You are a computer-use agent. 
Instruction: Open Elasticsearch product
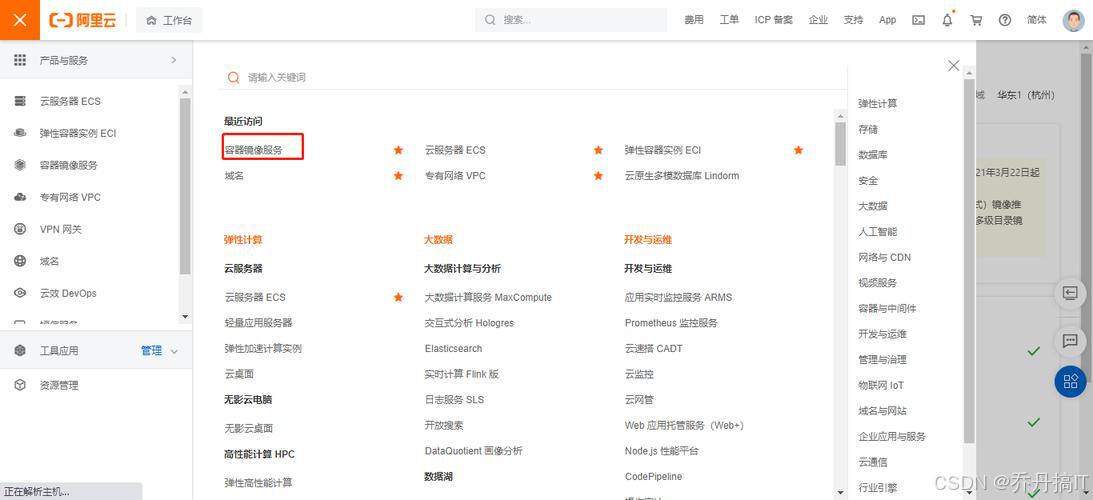coord(453,349)
